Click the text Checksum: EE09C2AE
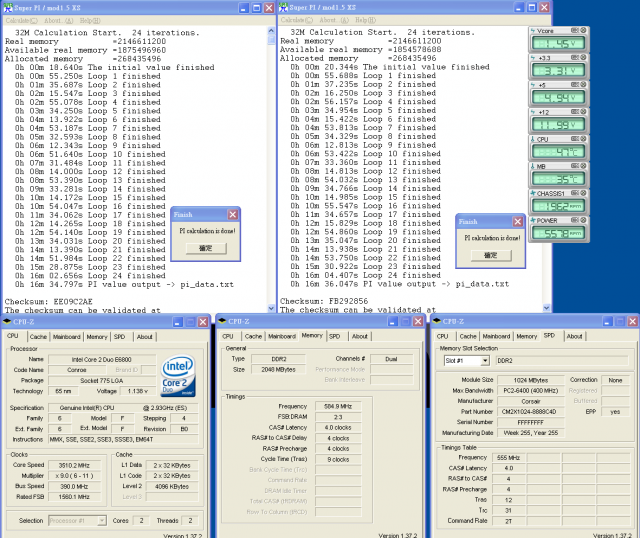The image size is (640, 538). (x=49, y=302)
